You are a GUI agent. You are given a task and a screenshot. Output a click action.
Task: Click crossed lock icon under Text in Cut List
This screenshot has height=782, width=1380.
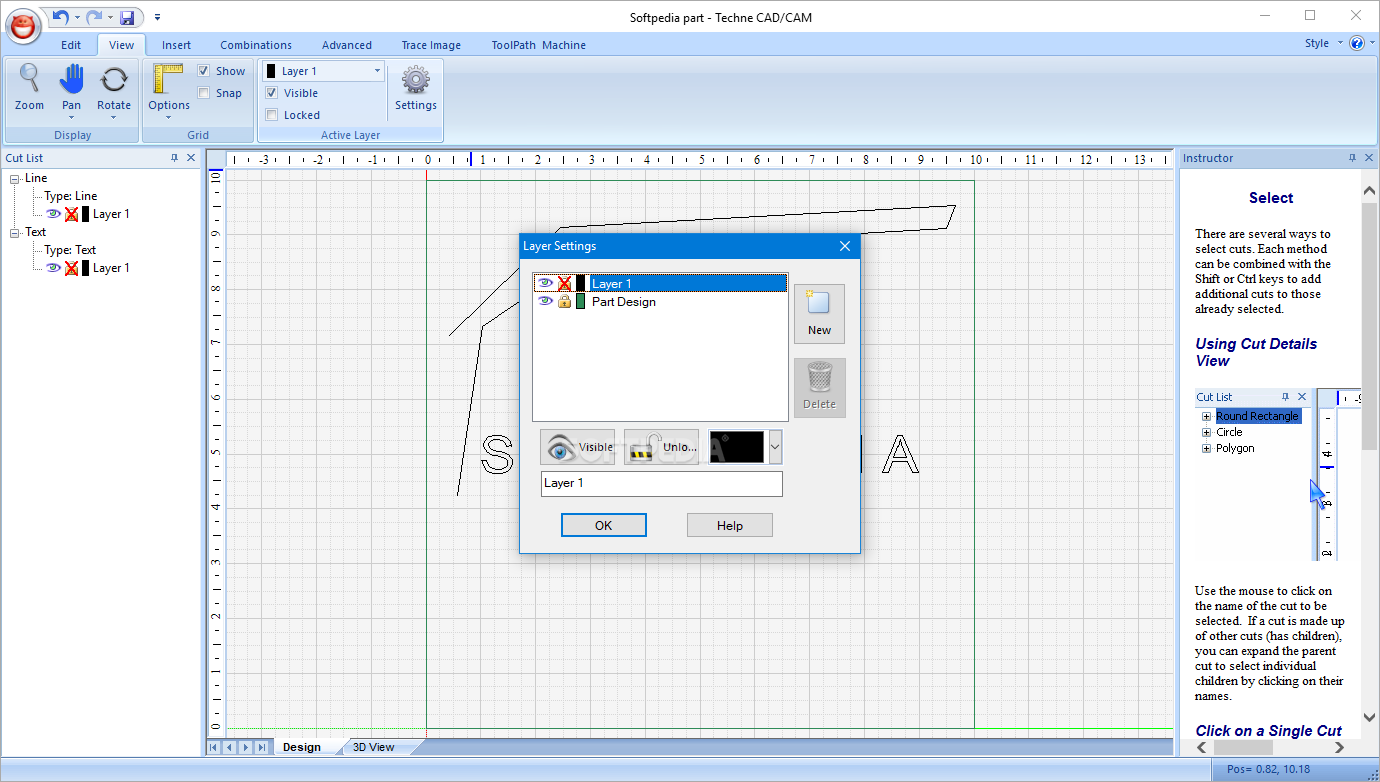coord(71,267)
